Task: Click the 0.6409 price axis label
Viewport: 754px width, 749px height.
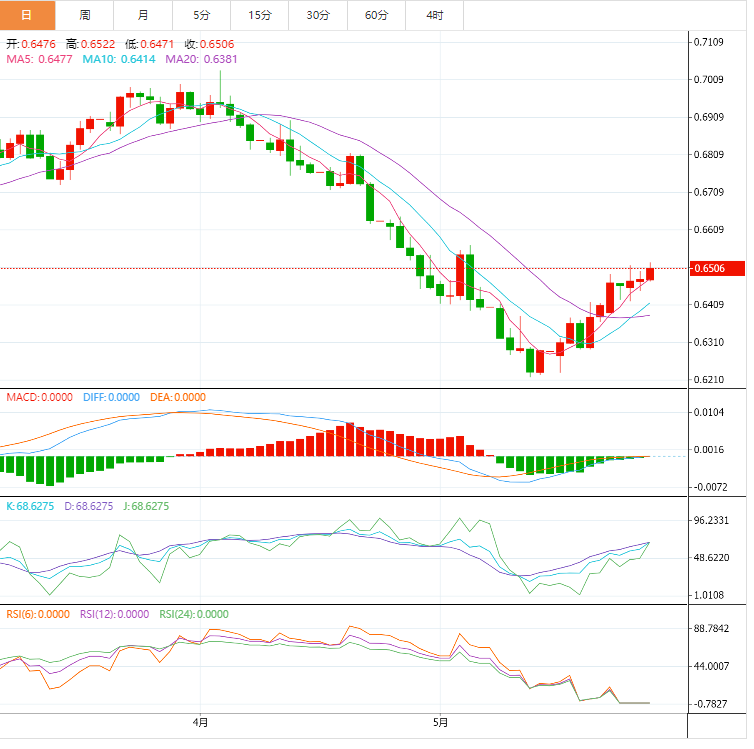Action: [709, 305]
